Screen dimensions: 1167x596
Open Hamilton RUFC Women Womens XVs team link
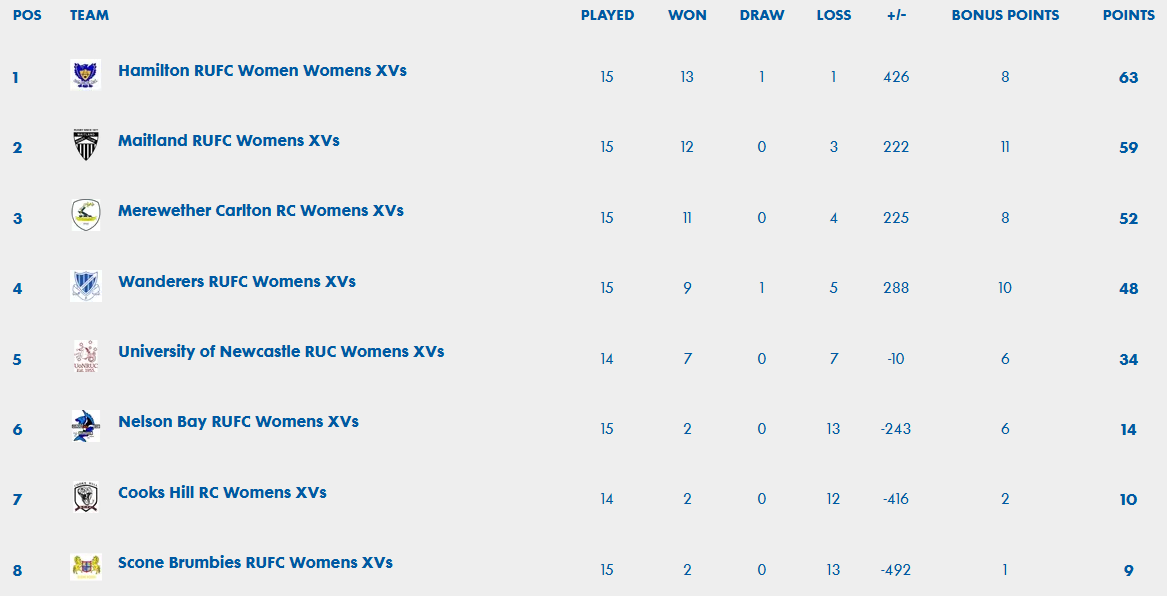point(262,71)
